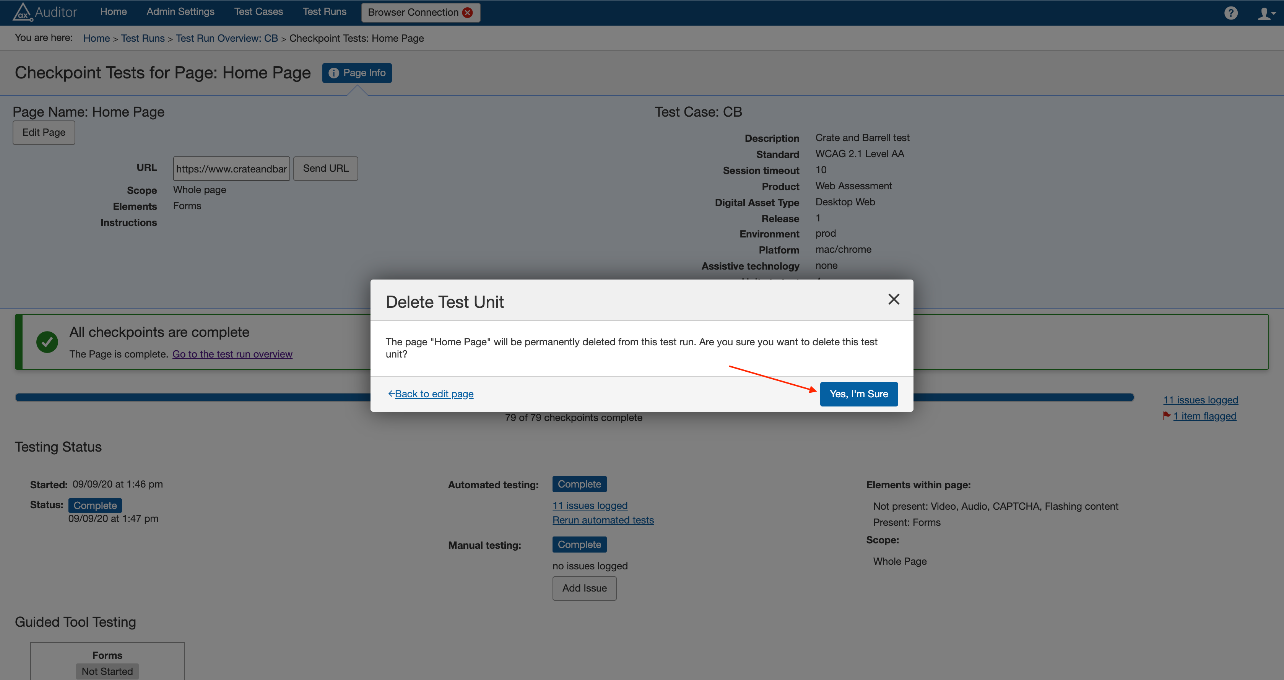The image size is (1284, 680).
Task: Click the 1 item flagged link
Action: click(1204, 416)
